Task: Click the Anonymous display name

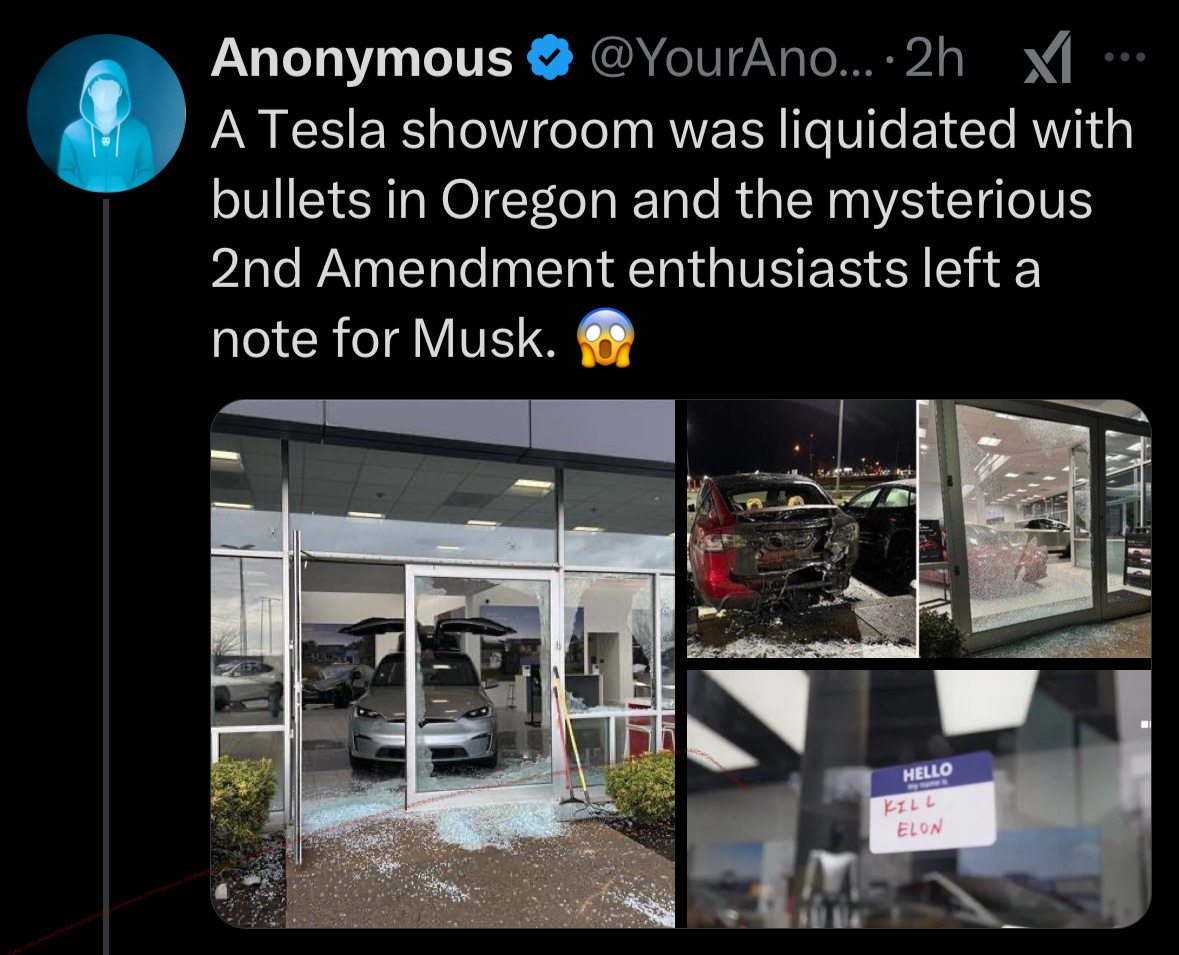Action: point(362,58)
